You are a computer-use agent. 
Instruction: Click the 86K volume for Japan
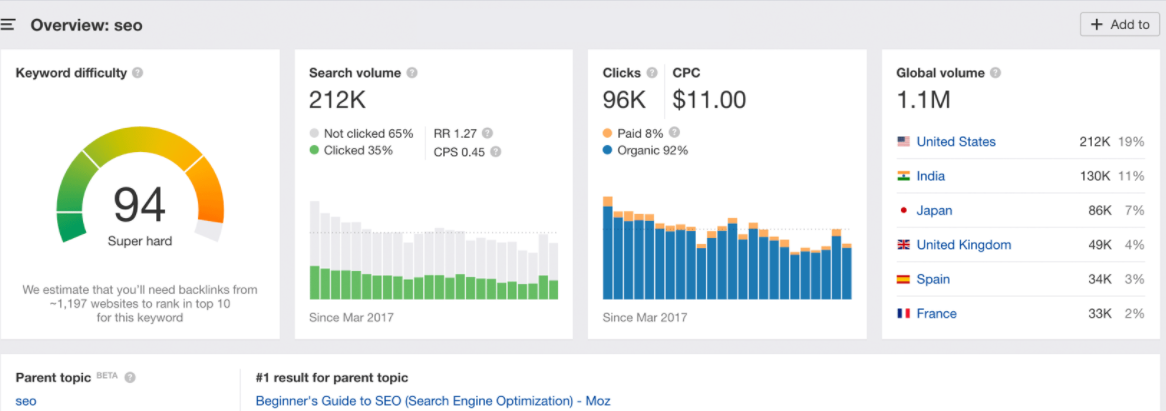1099,210
